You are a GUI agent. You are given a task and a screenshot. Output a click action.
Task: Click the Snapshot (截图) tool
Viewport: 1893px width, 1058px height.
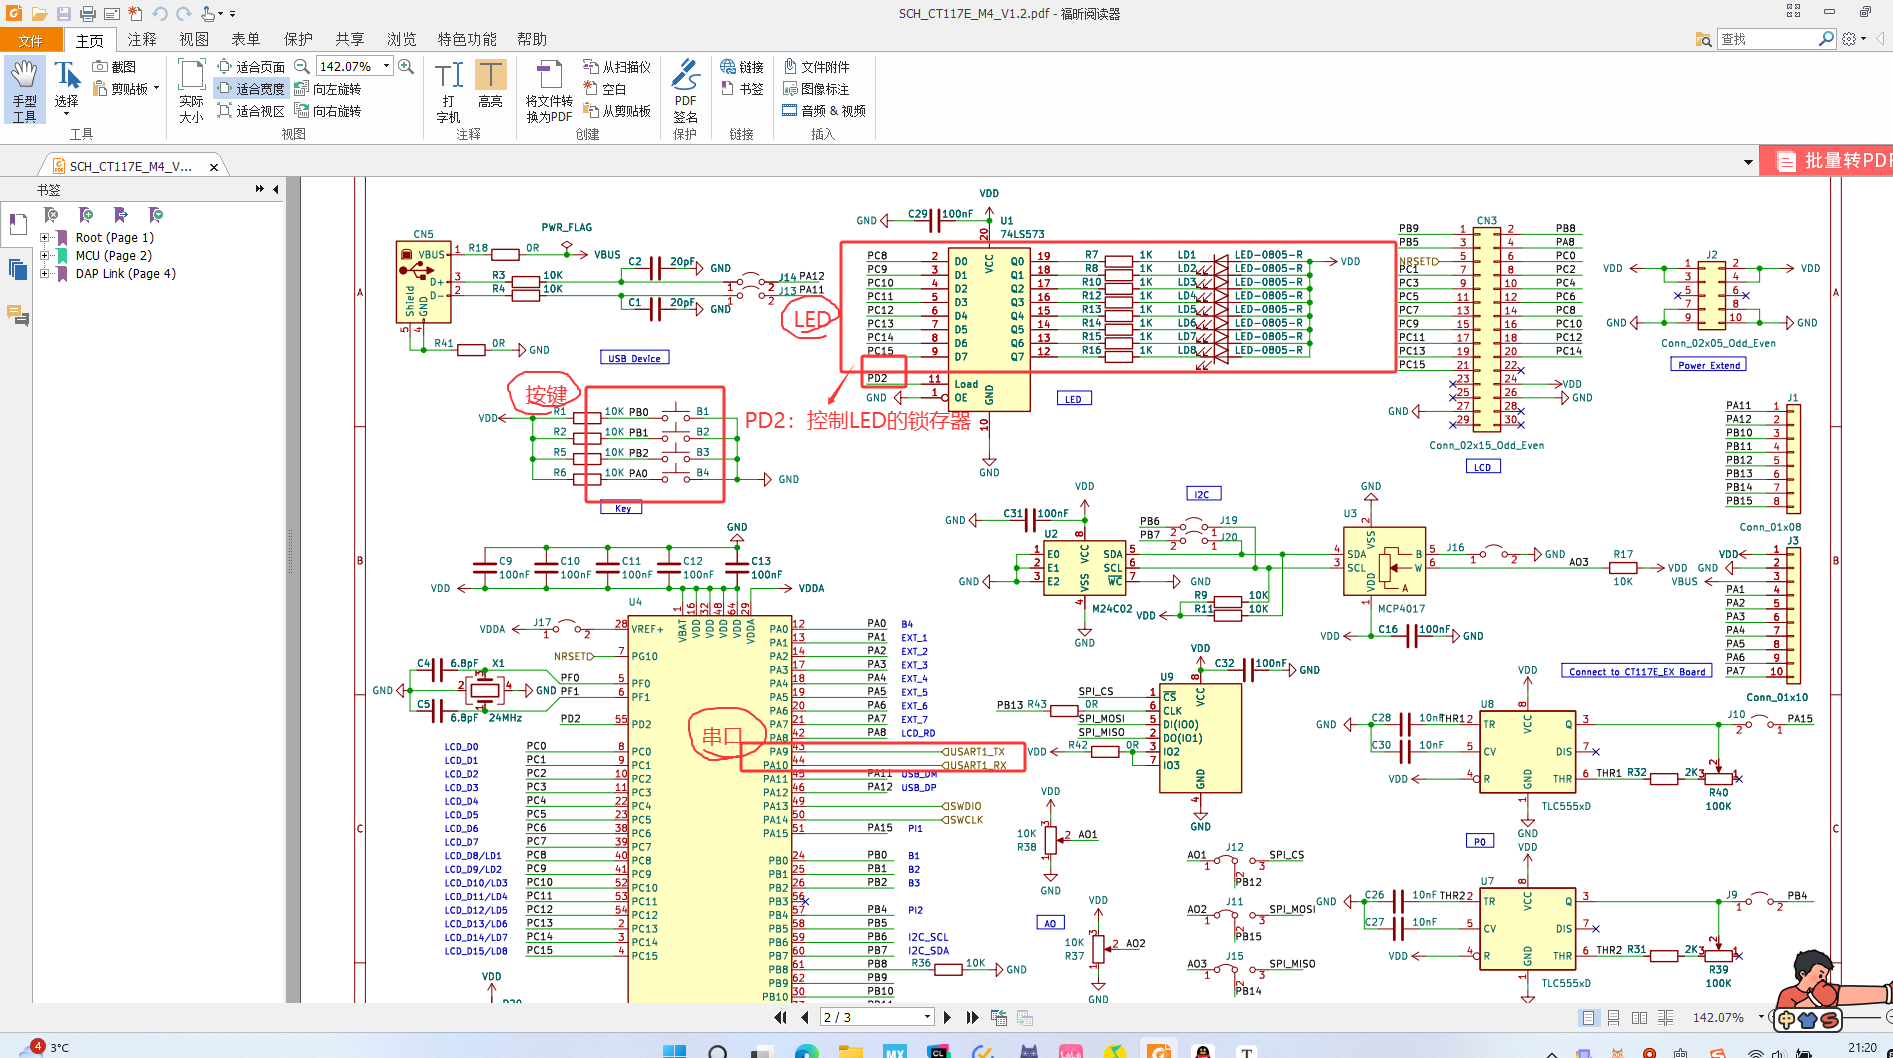(114, 66)
